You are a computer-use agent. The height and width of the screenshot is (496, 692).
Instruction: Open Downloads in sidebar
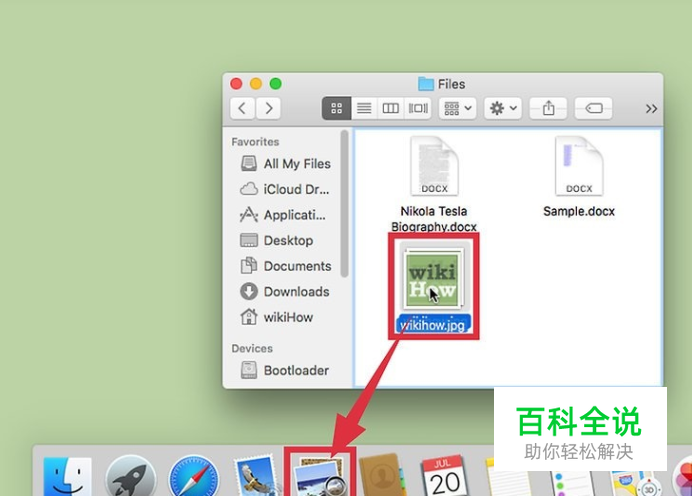[x=286, y=292]
